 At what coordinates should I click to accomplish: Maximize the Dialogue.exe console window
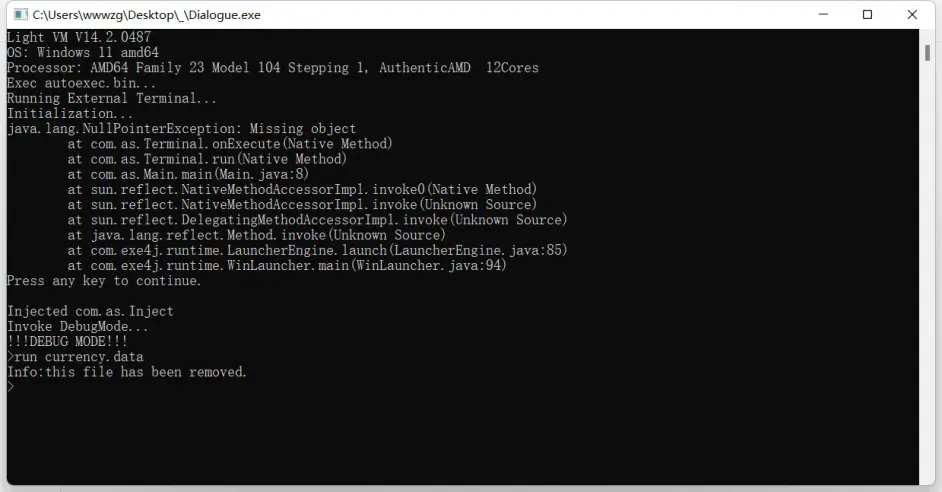867,15
